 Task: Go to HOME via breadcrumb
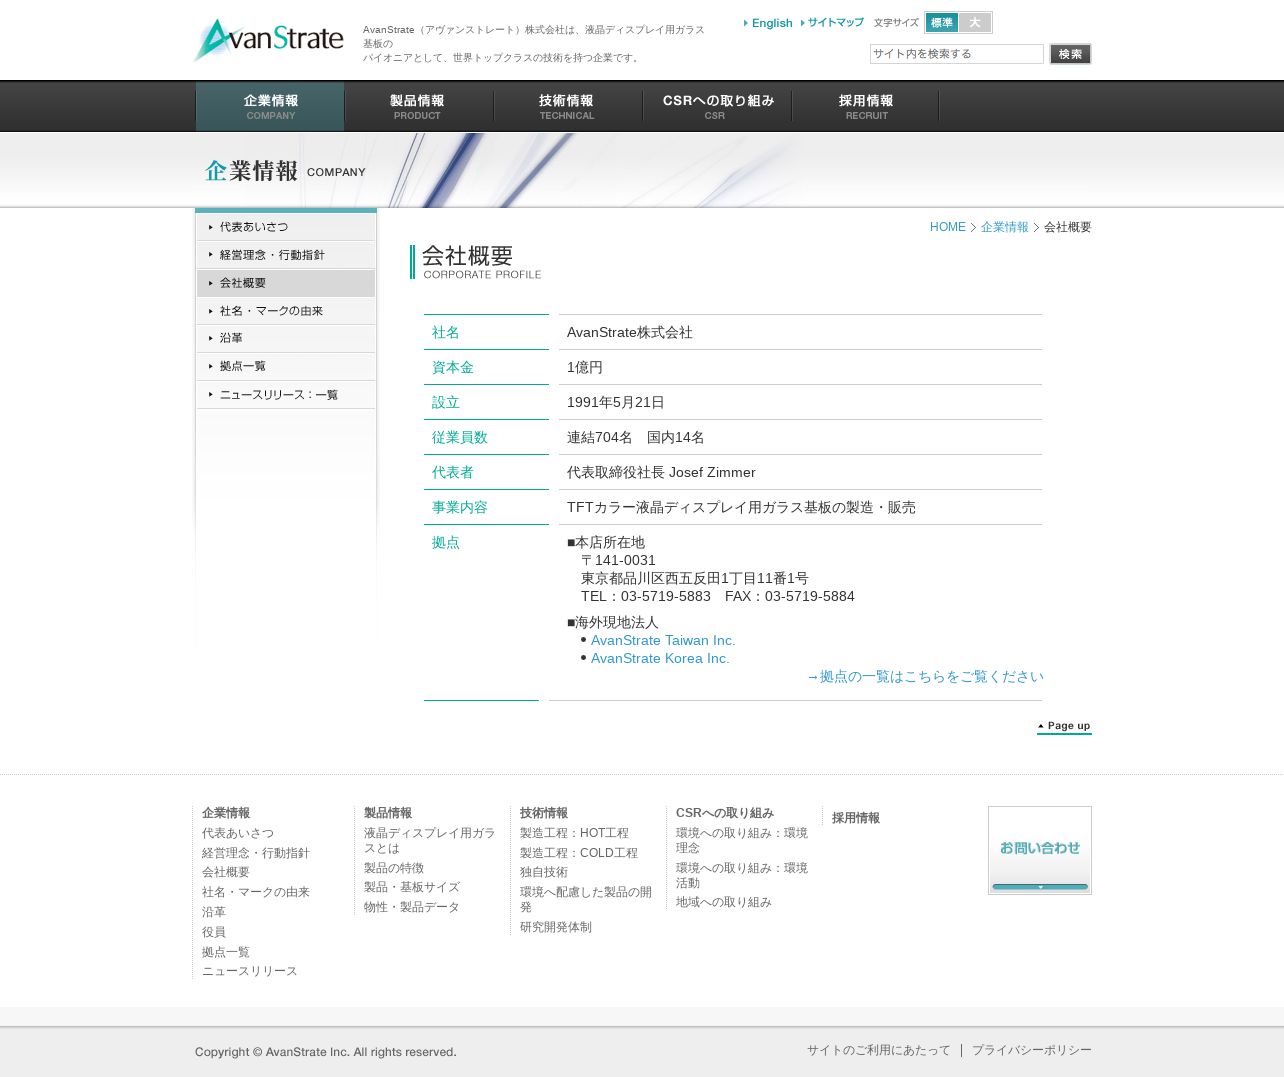point(947,227)
